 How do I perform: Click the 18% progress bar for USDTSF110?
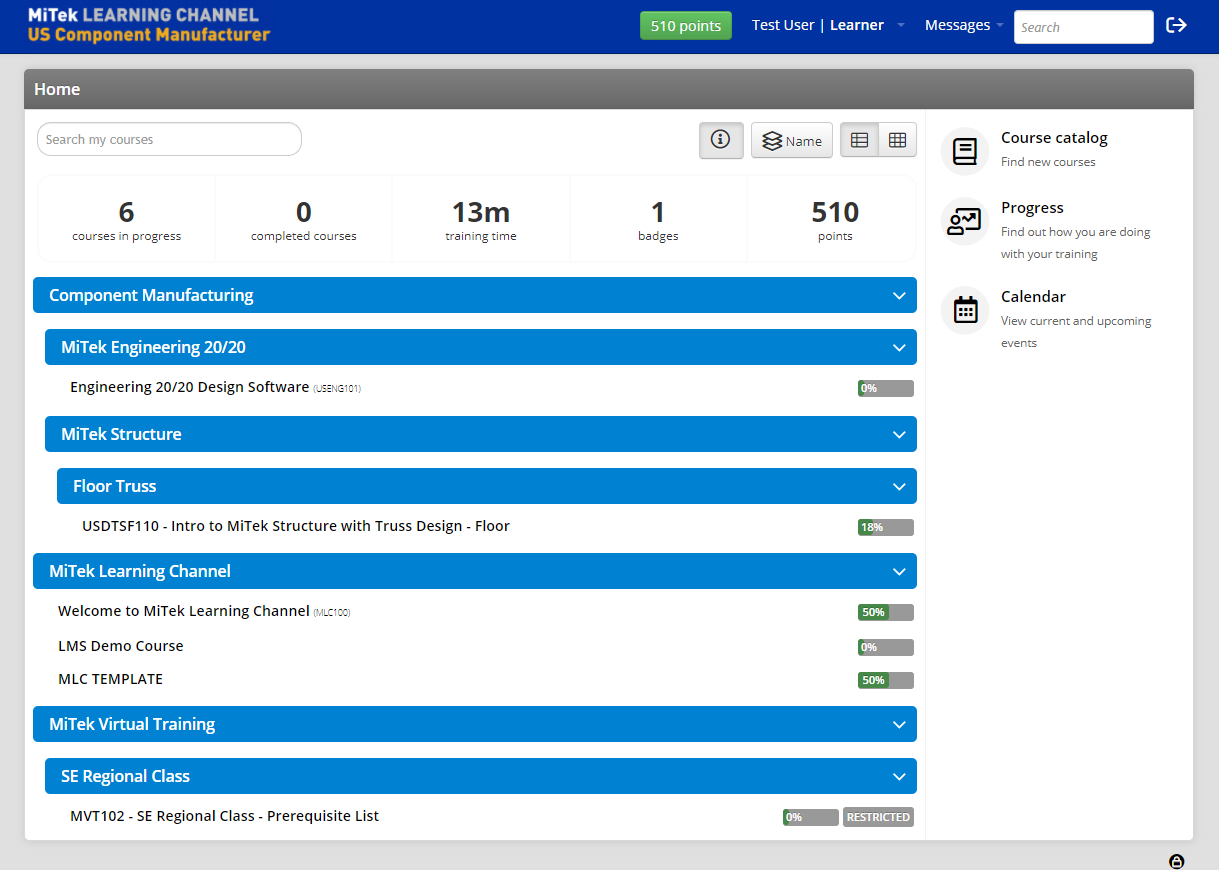(x=885, y=527)
